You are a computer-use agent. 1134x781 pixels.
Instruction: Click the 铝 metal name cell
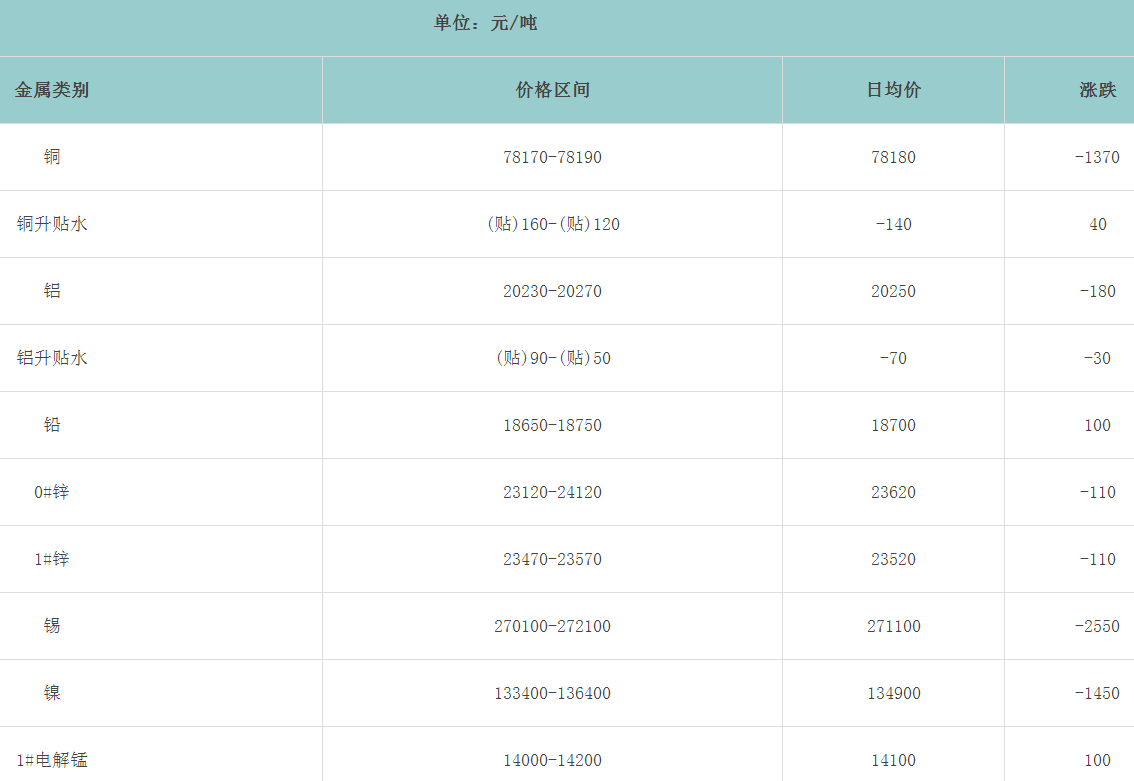point(52,291)
